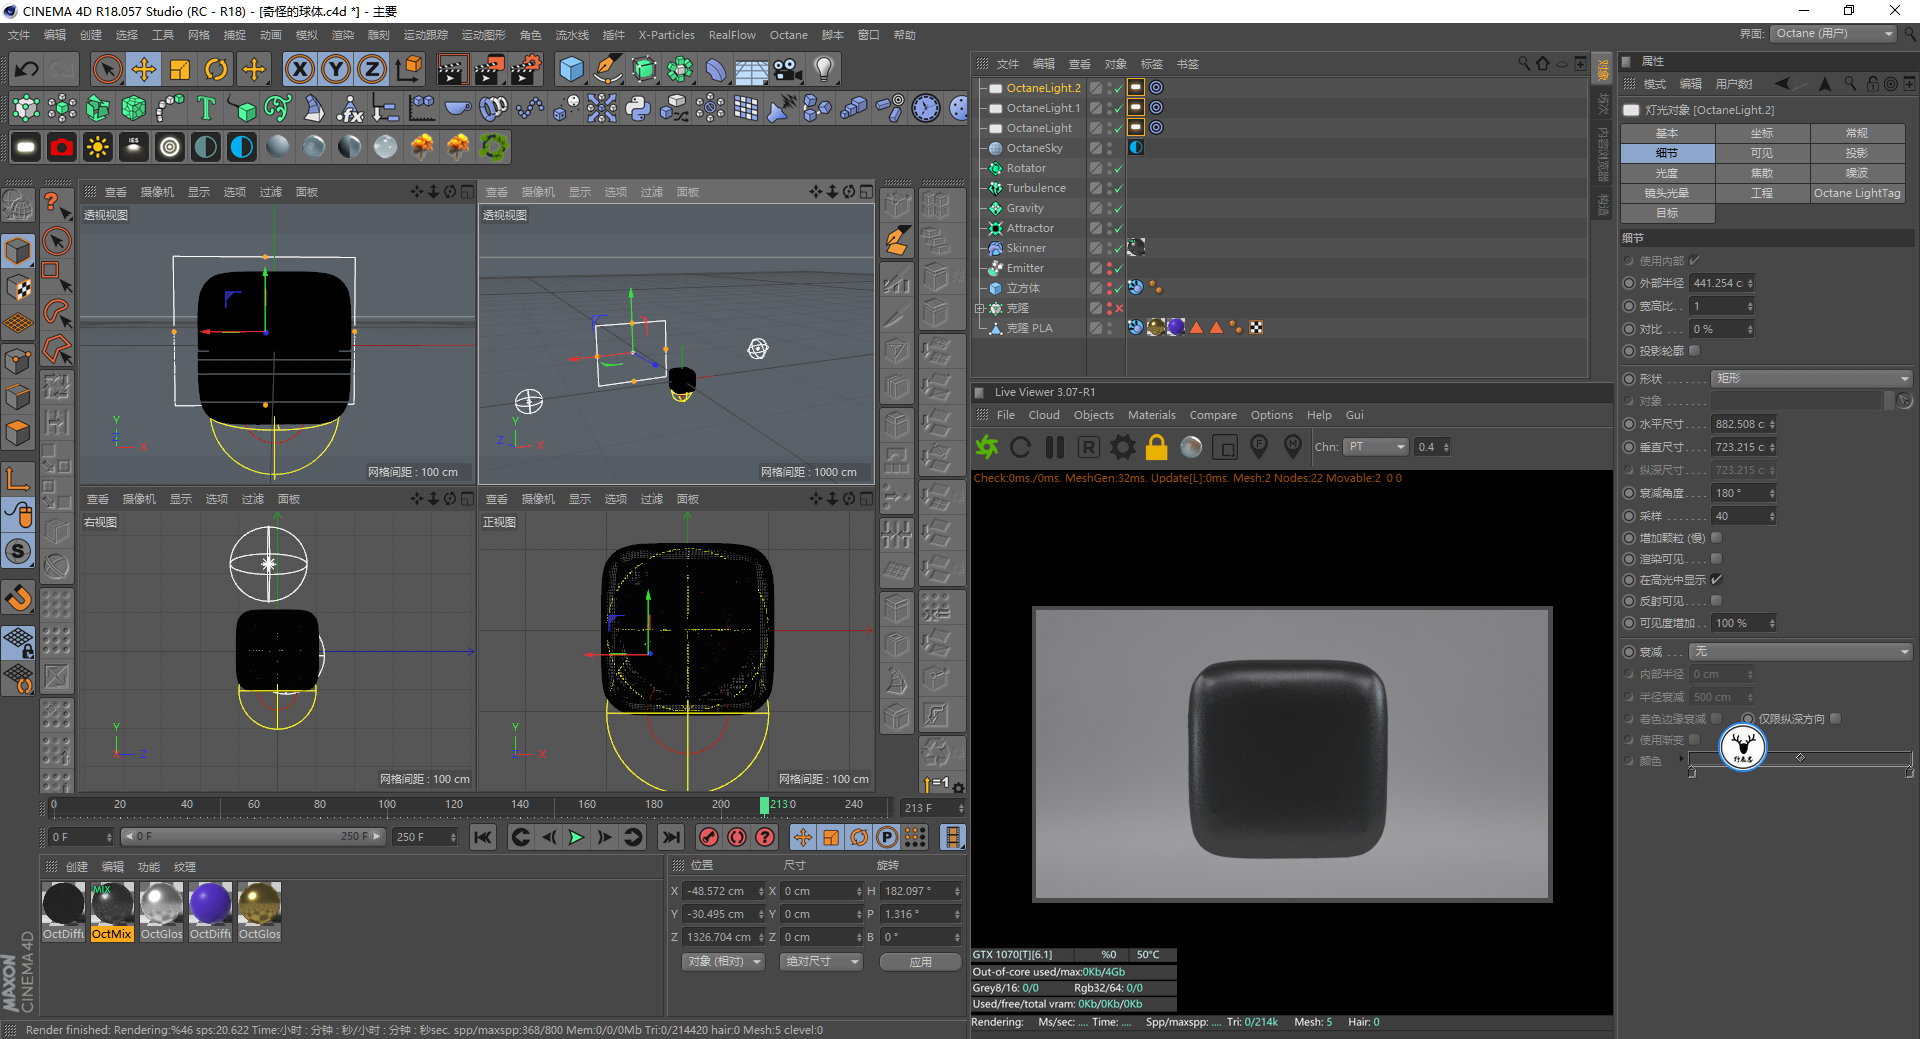The width and height of the screenshot is (1920, 1039).
Task: Click the 外部半径 value stepper arrows
Action: (x=1750, y=283)
